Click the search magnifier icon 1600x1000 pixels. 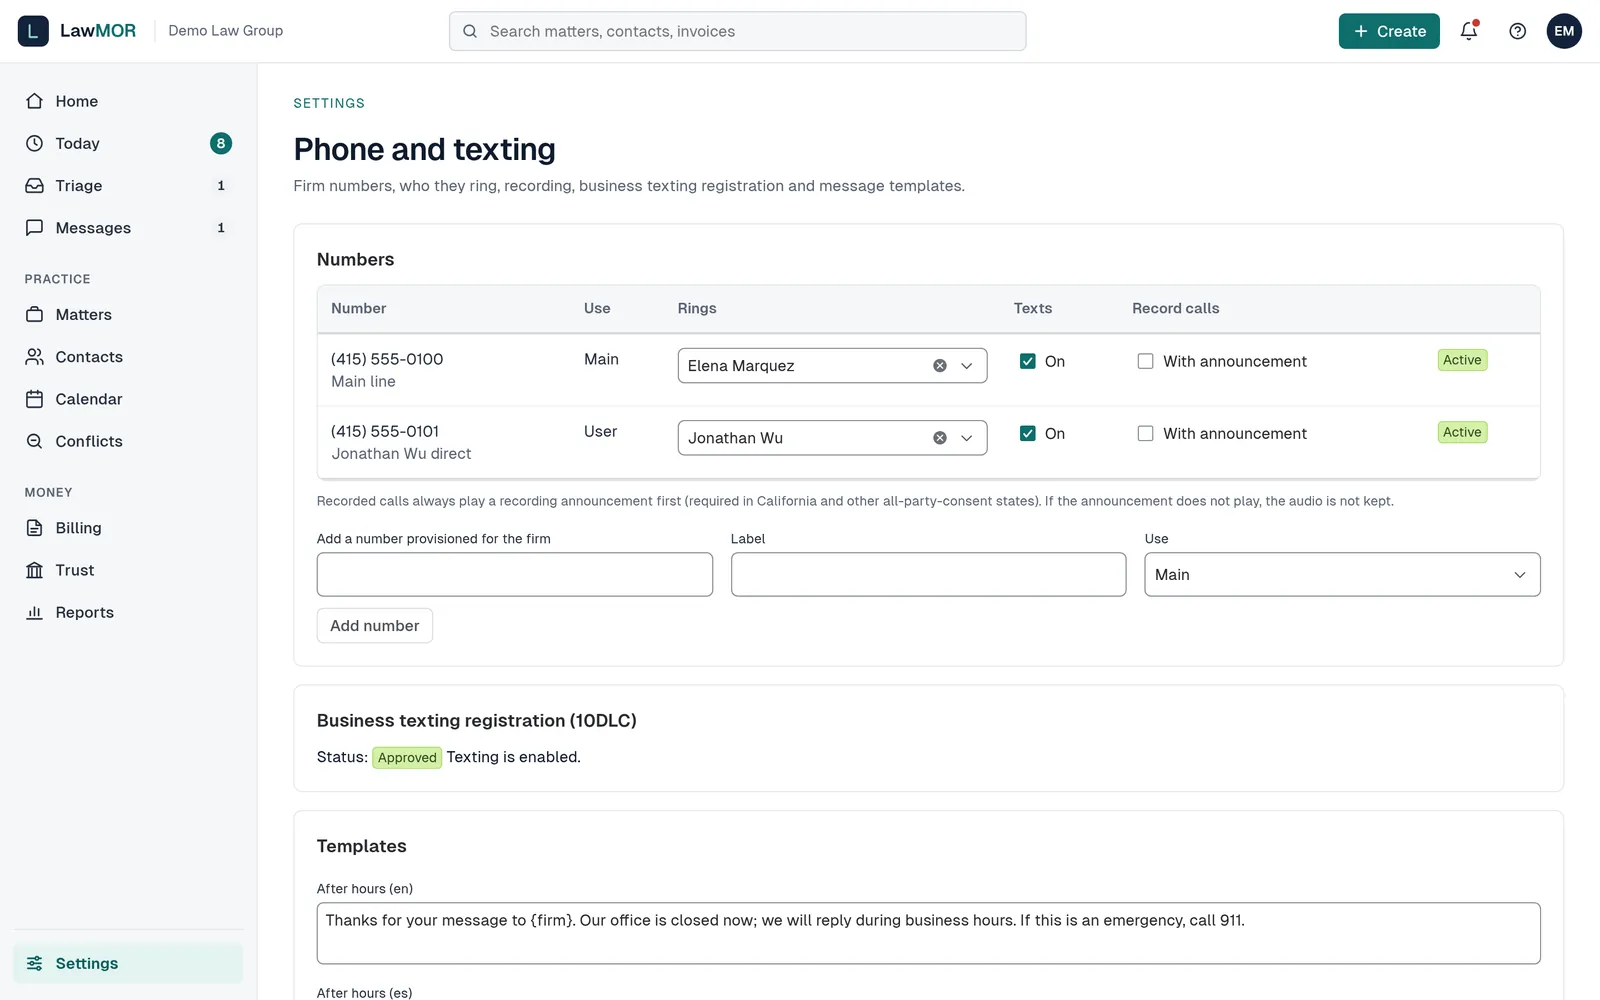pyautogui.click(x=470, y=31)
